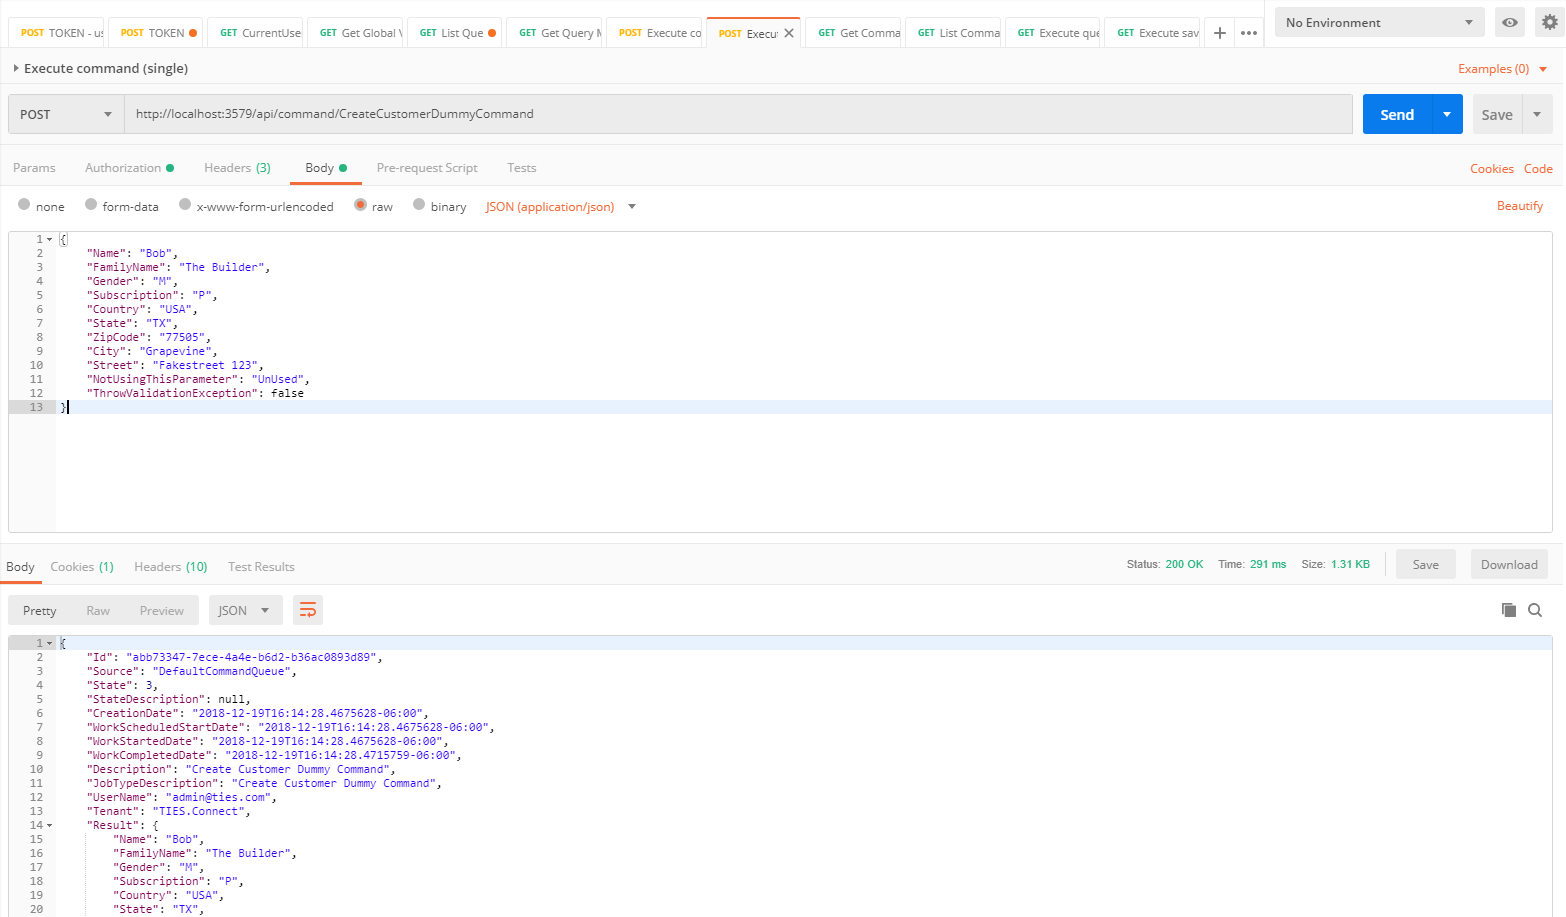Search the response body magnifier icon
This screenshot has height=917, width=1566.
1535,610
